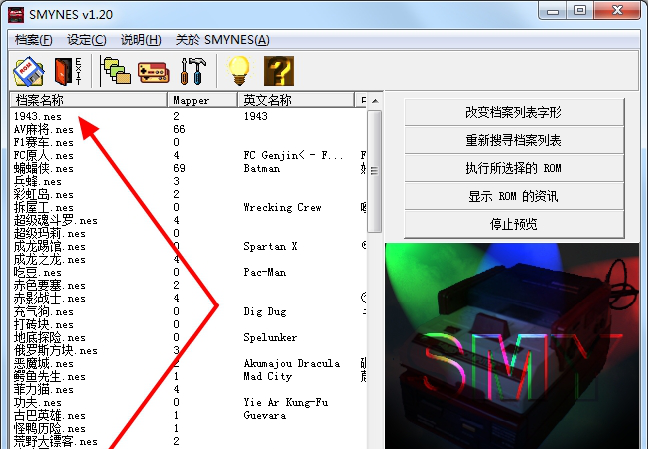
Task: Select 吃豆.nes in the file list
Action: [38, 273]
